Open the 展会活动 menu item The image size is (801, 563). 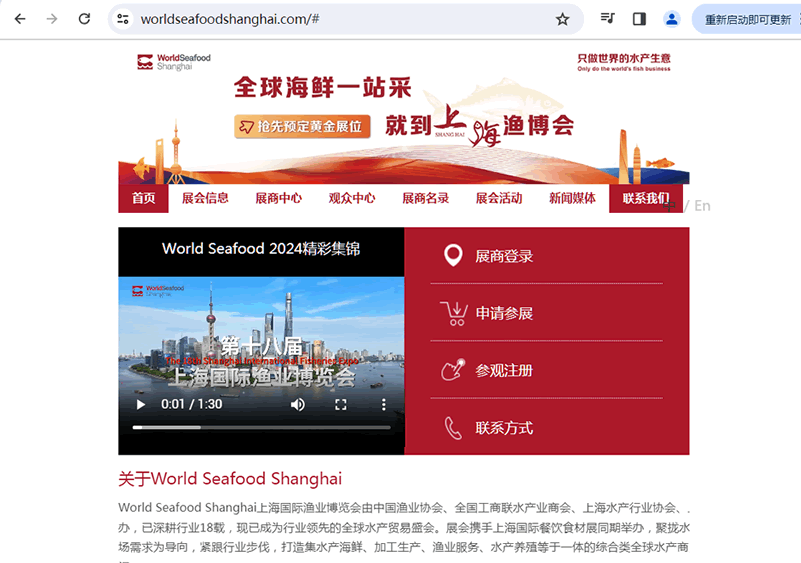point(499,198)
